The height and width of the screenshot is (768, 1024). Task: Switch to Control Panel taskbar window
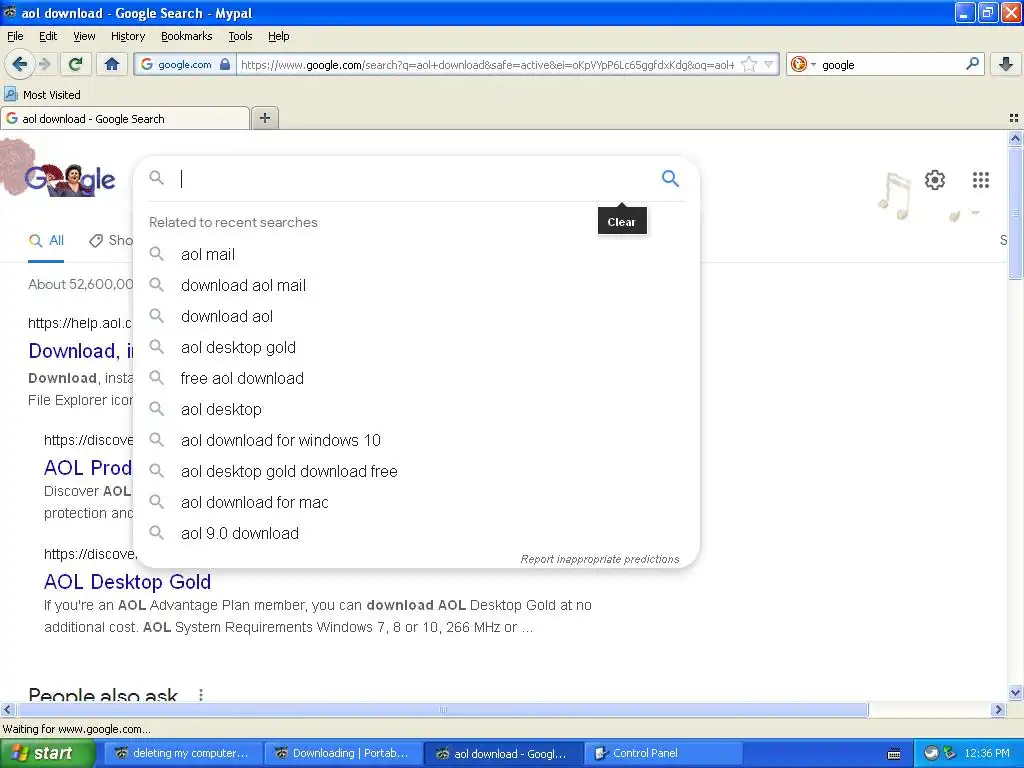coord(662,753)
